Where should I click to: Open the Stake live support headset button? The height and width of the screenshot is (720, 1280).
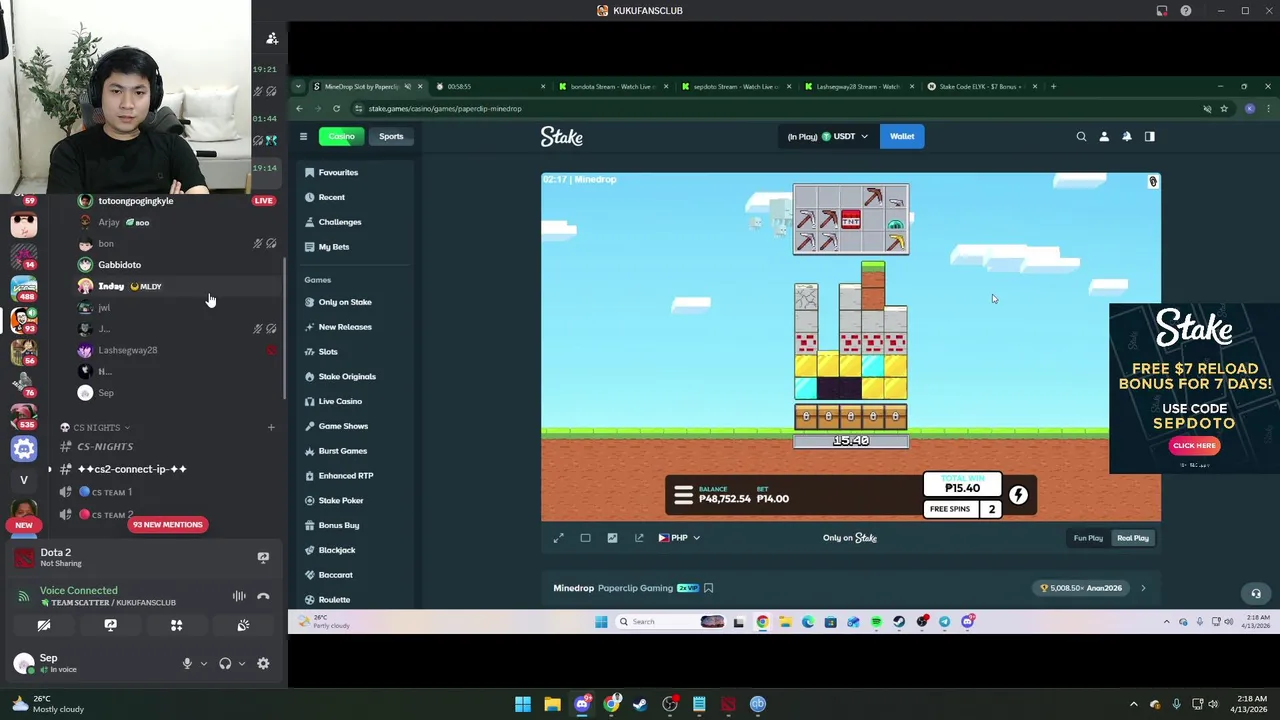[1256, 593]
